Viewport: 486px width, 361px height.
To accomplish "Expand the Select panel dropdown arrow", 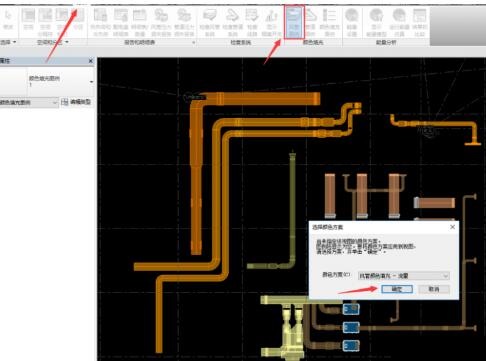I will [x=15, y=42].
